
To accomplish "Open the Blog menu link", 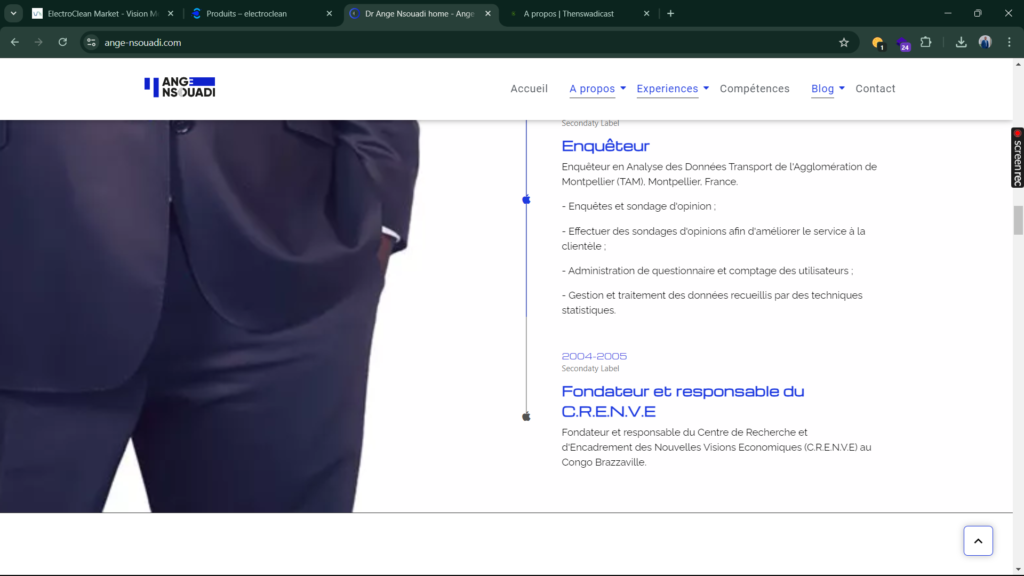I will pyautogui.click(x=822, y=89).
